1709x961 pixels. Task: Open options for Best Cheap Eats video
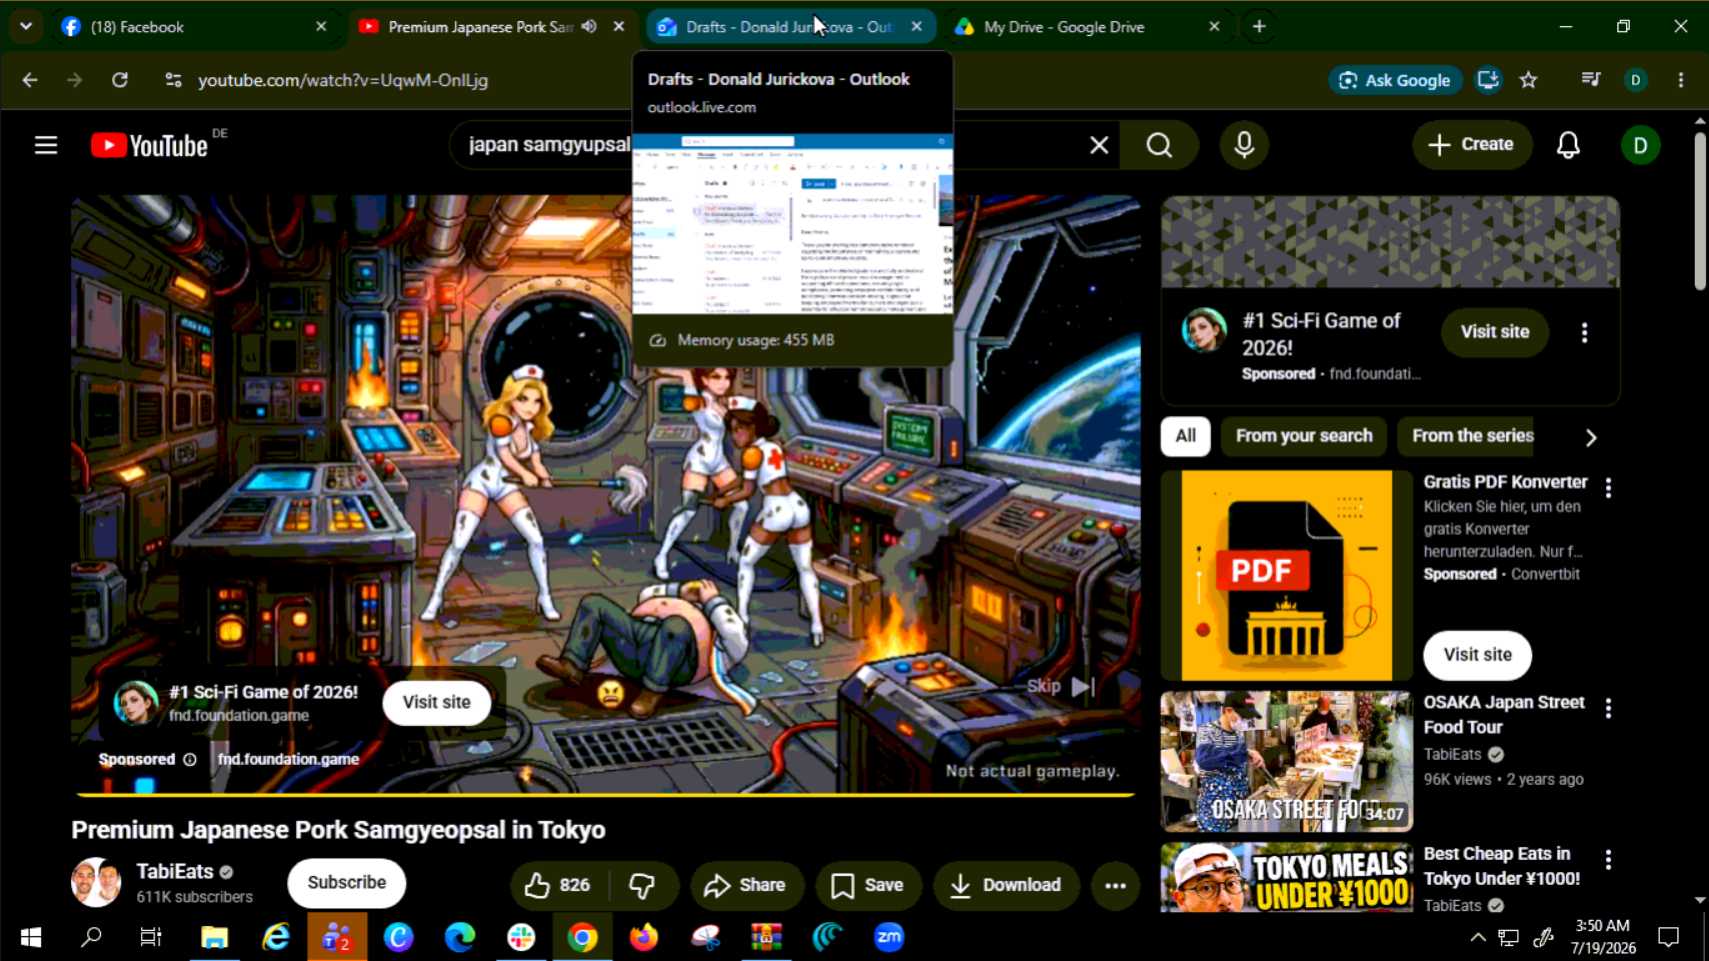click(1608, 860)
